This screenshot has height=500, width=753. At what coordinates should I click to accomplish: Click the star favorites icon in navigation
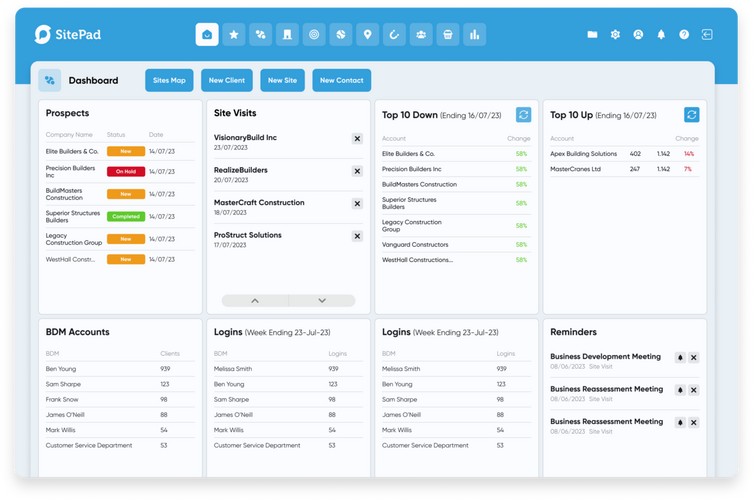(234, 35)
